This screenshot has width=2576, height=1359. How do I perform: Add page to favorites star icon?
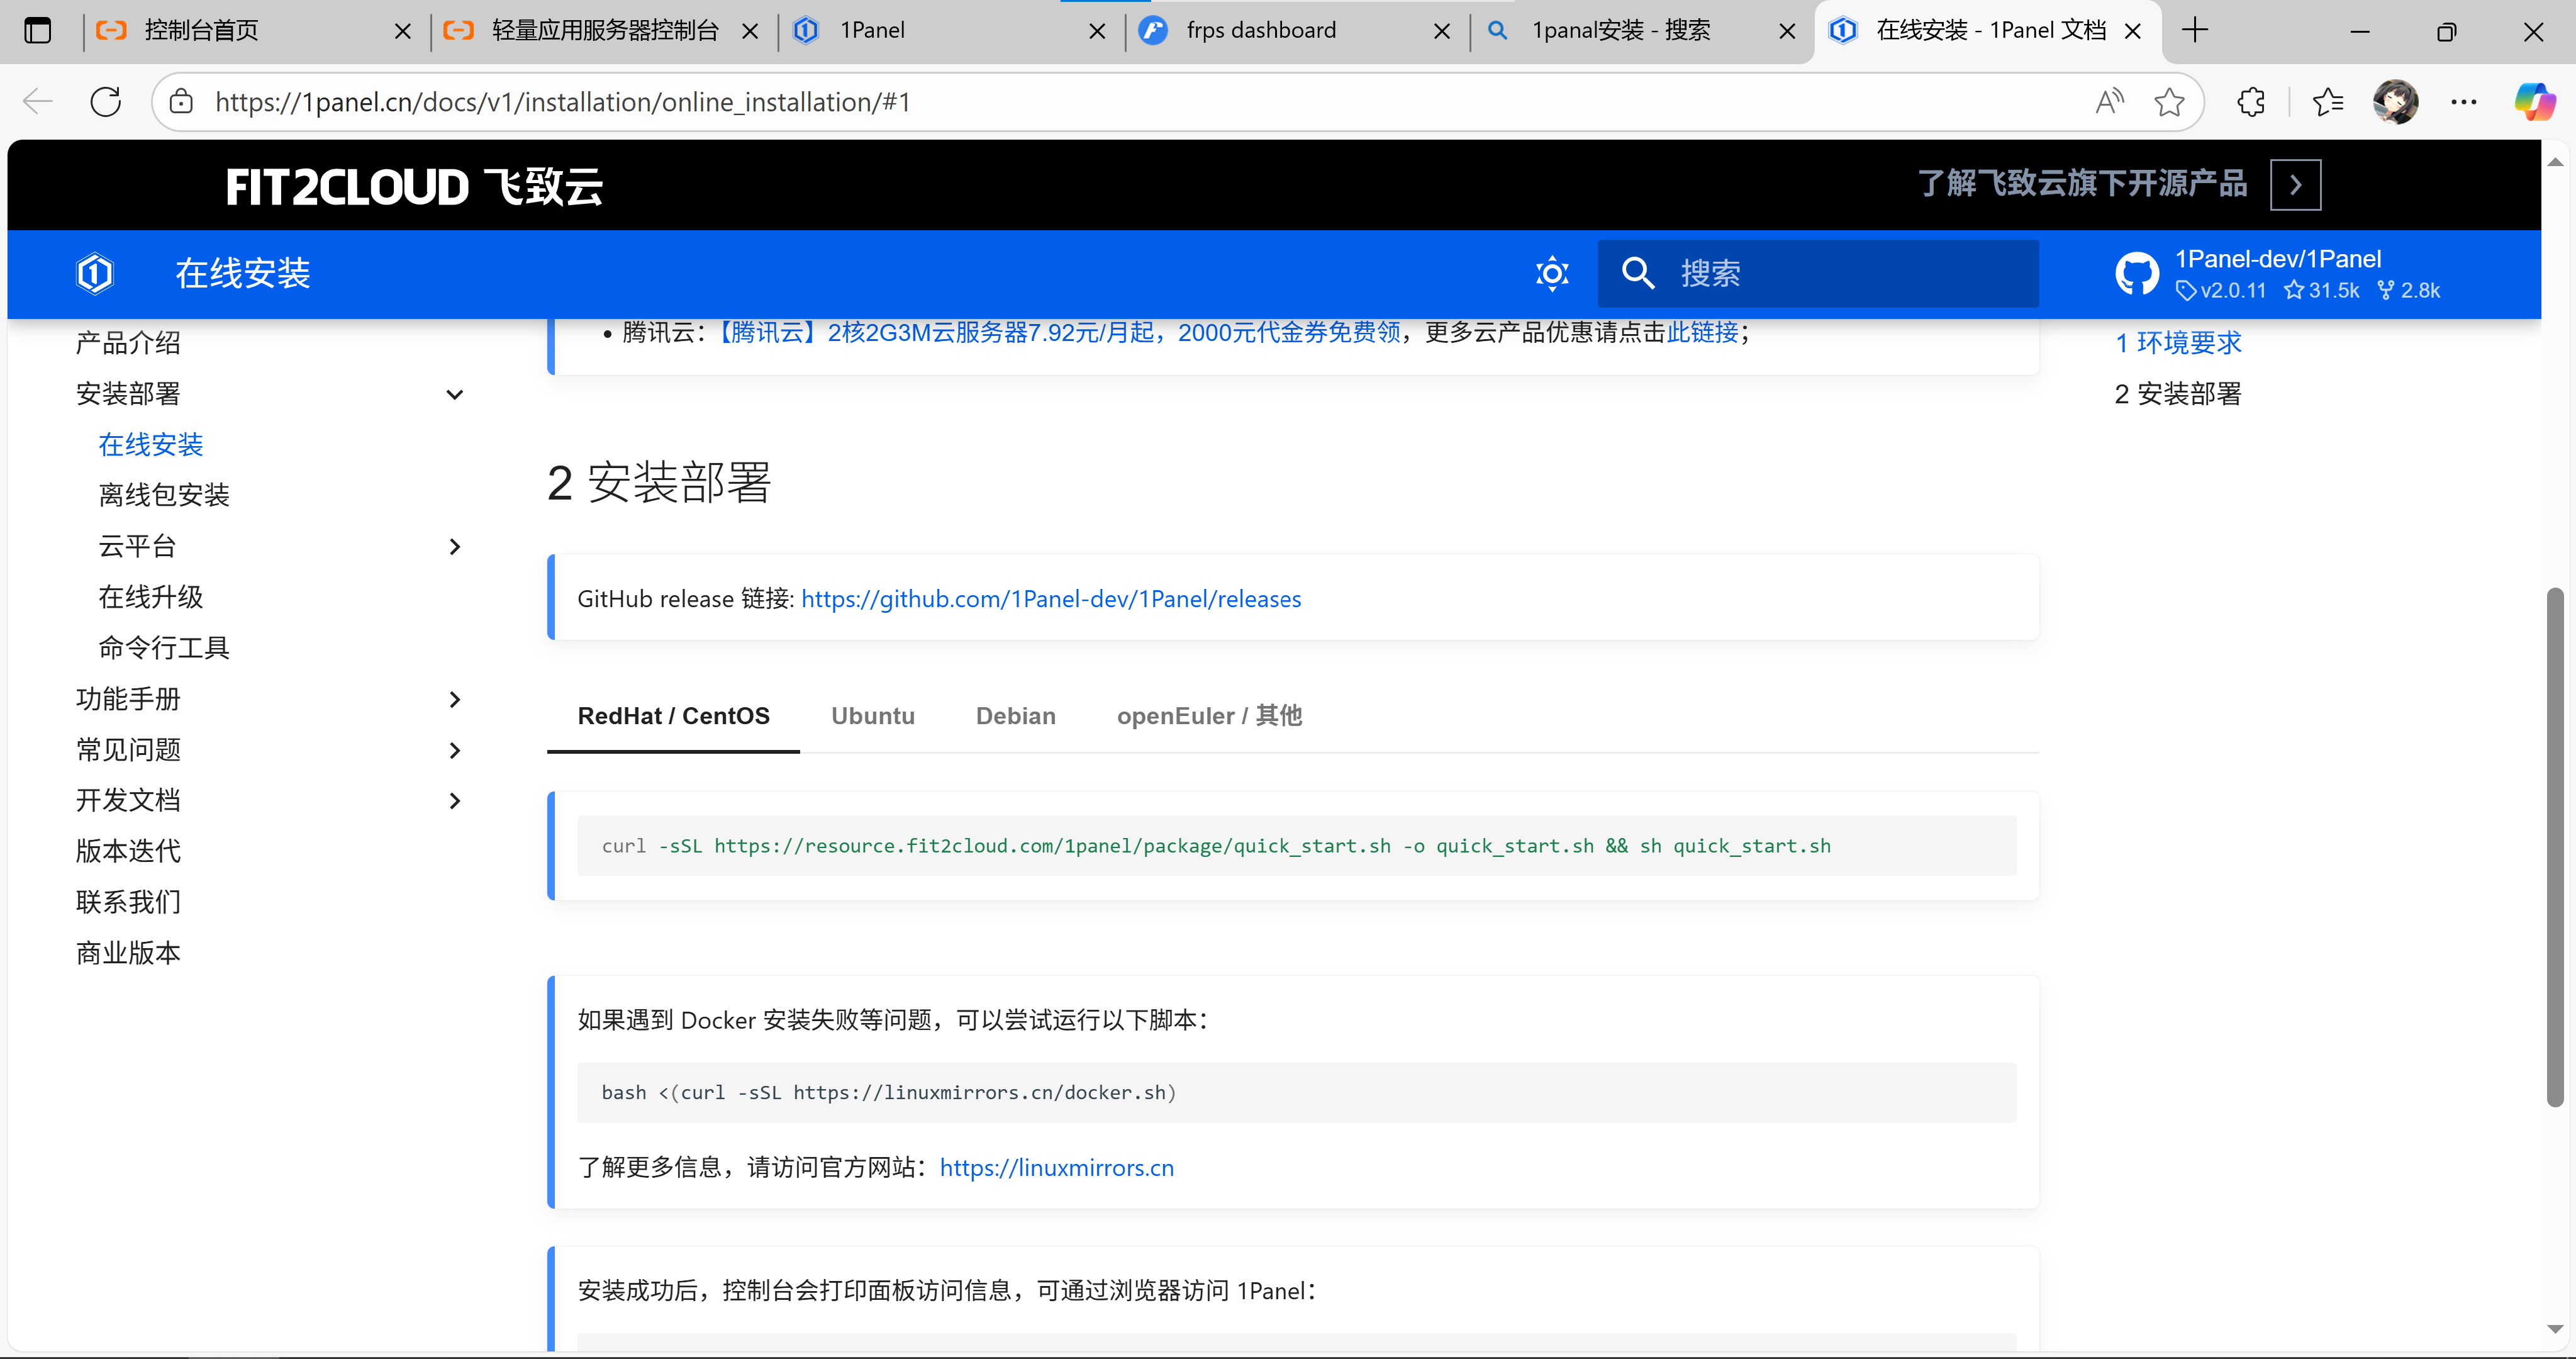point(2168,102)
